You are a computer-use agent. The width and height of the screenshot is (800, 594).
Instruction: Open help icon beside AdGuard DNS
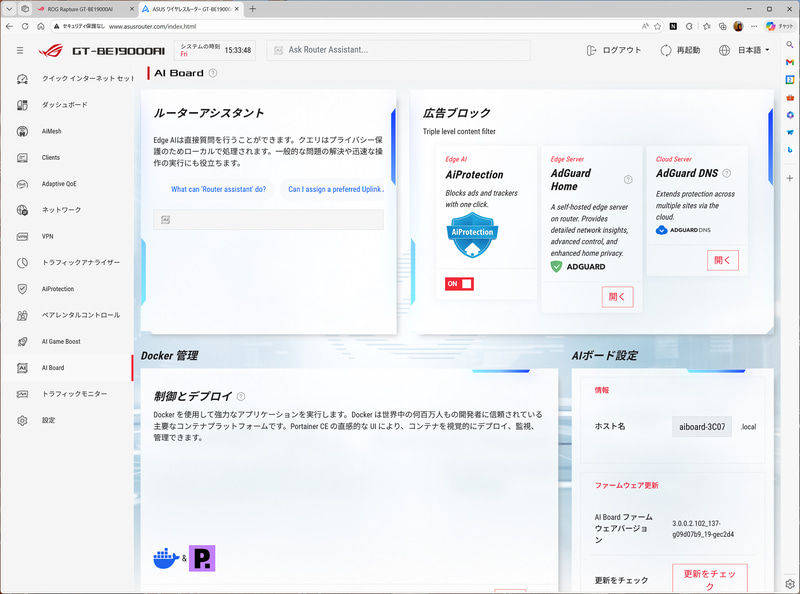click(727, 174)
